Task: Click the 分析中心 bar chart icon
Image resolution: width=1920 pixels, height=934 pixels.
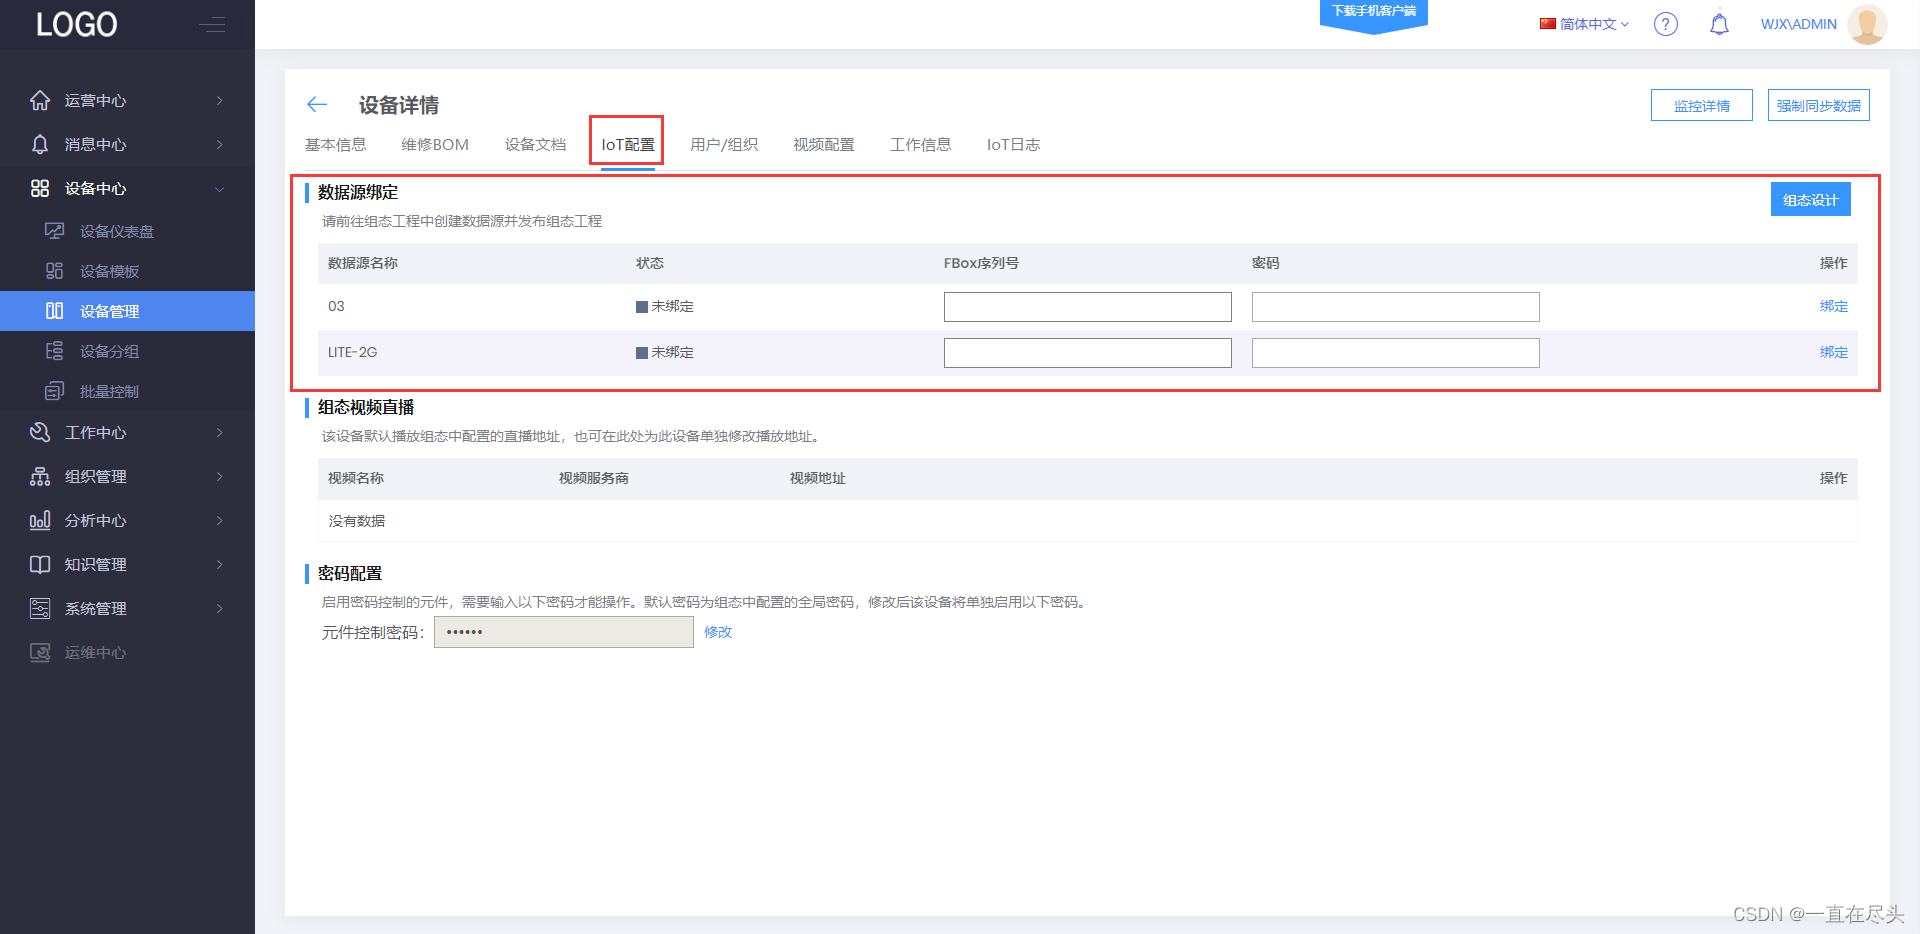Action: pyautogui.click(x=40, y=520)
